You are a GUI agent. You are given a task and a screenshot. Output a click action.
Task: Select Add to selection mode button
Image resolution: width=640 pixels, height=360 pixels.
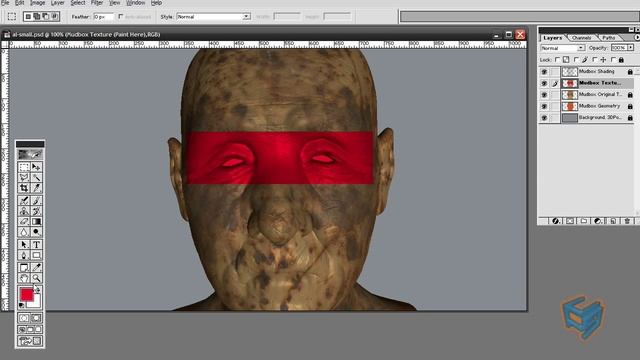point(37,16)
